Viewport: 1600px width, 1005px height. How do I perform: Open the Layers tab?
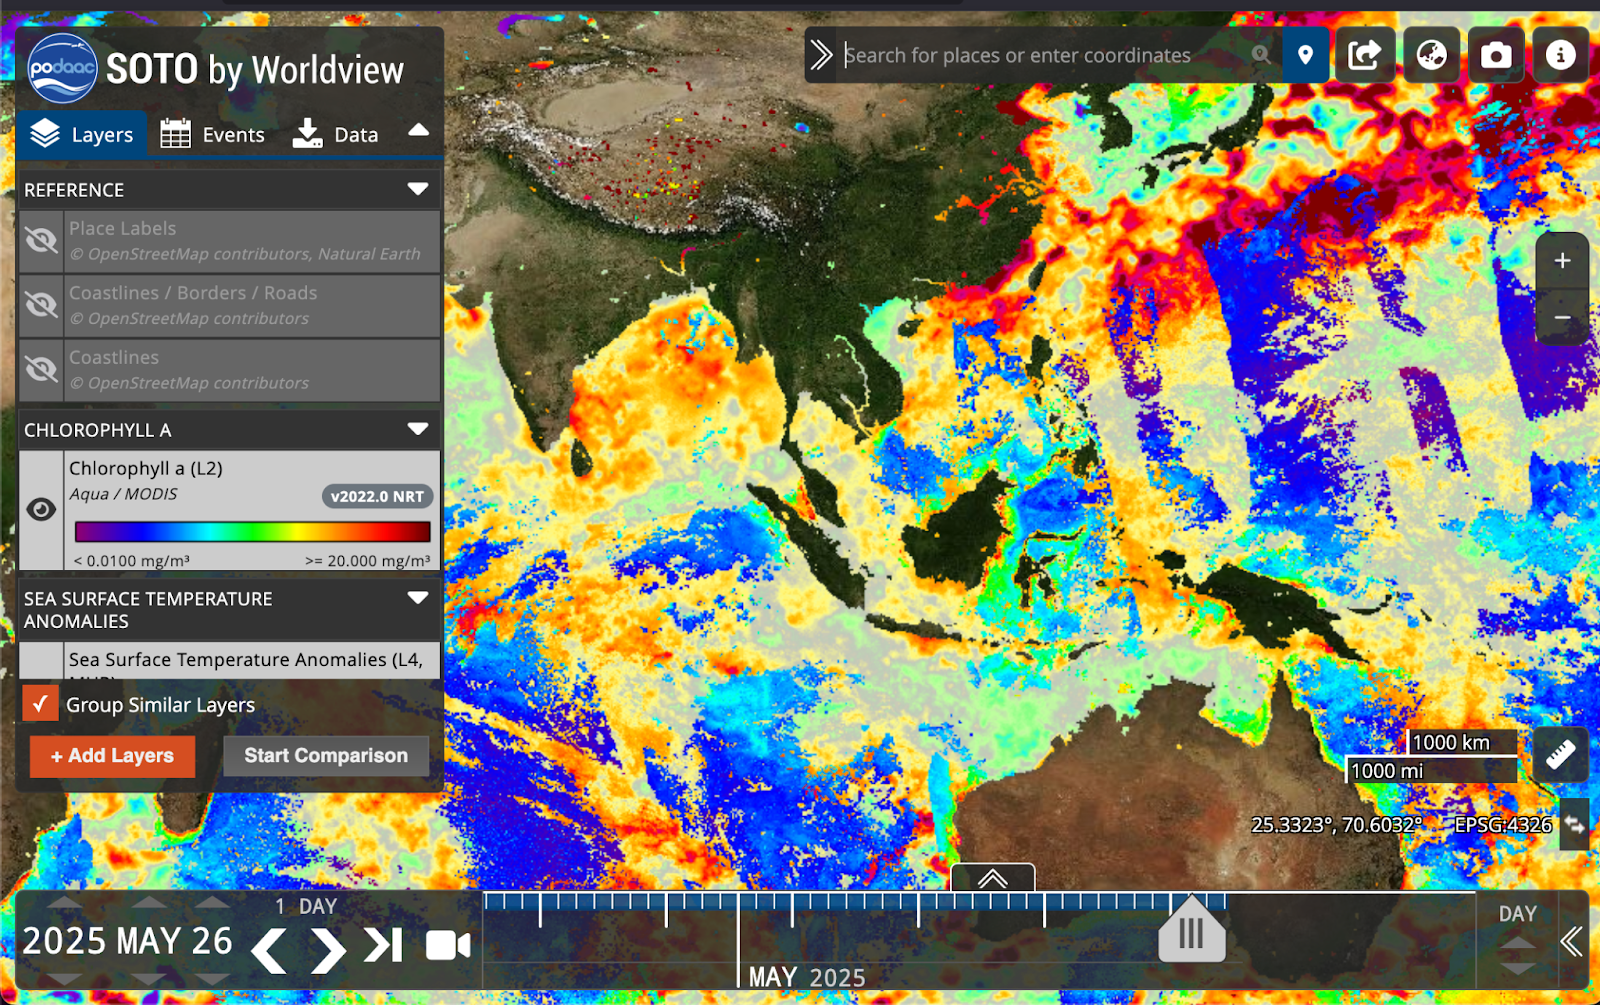82,134
